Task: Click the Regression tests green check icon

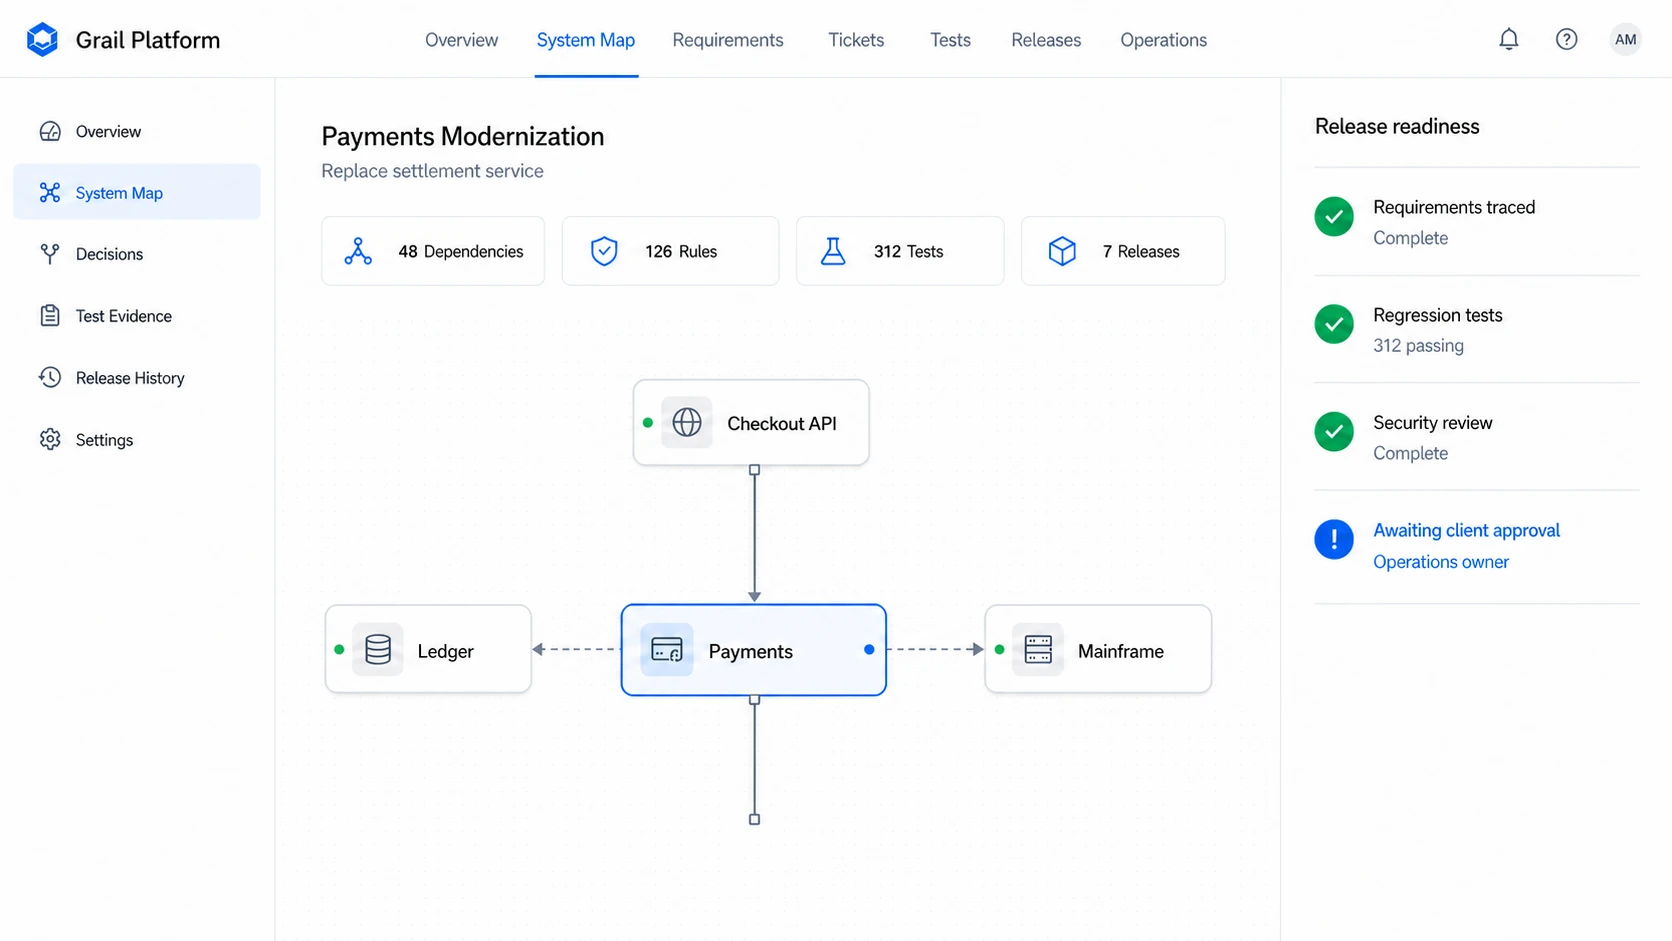Action: [1334, 324]
